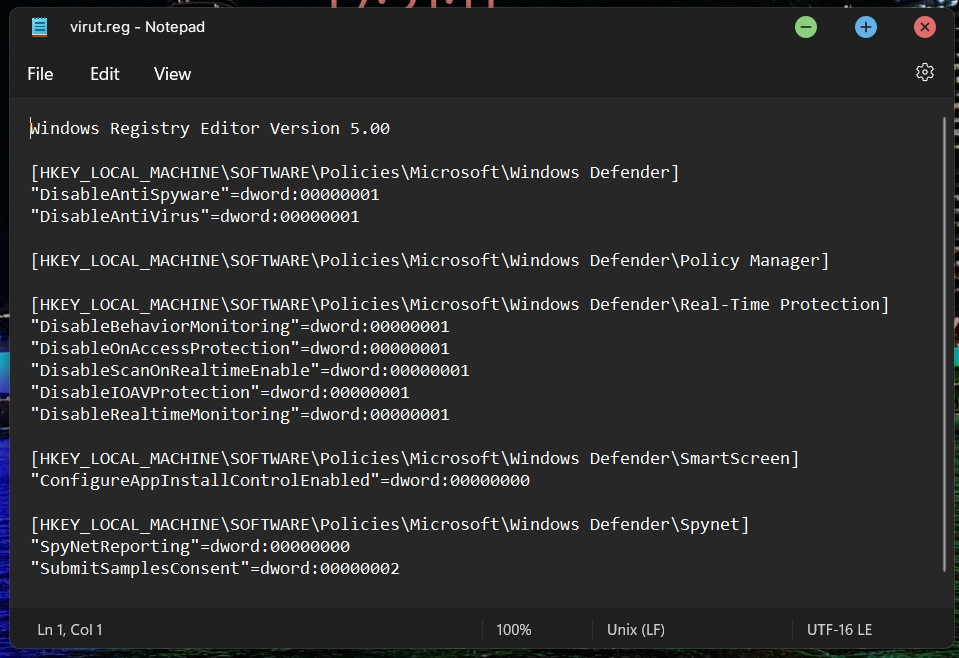The image size is (959, 658).
Task: Click the Windows Defender\Policy Manager key line
Action: click(x=430, y=261)
